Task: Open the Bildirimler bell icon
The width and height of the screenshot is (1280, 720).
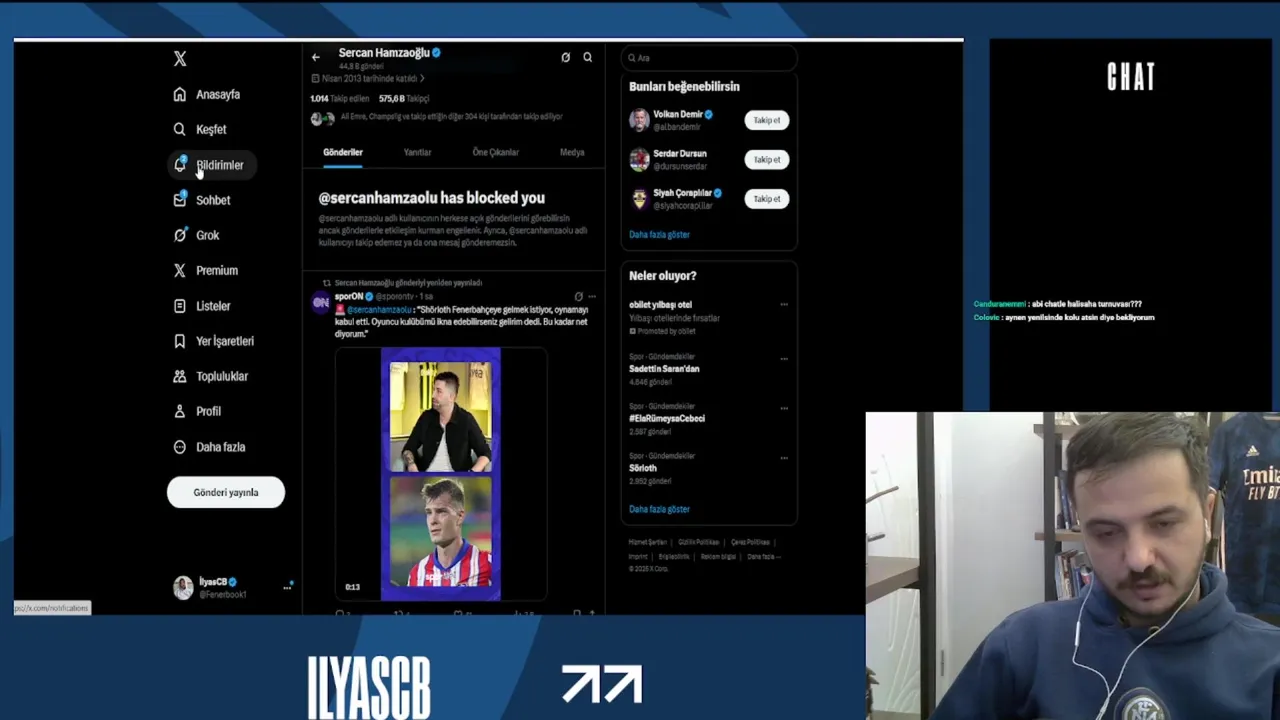Action: point(180,165)
